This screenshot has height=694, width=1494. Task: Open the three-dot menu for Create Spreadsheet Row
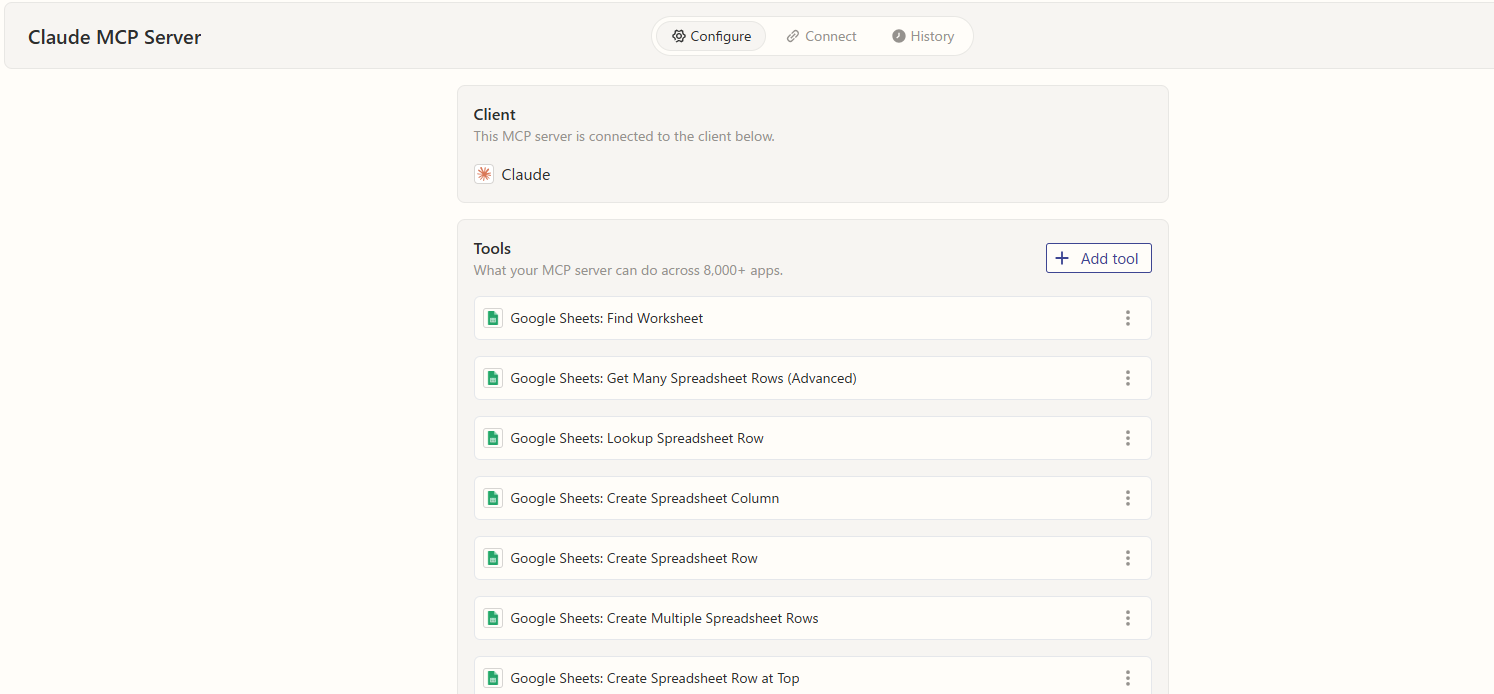(1128, 558)
